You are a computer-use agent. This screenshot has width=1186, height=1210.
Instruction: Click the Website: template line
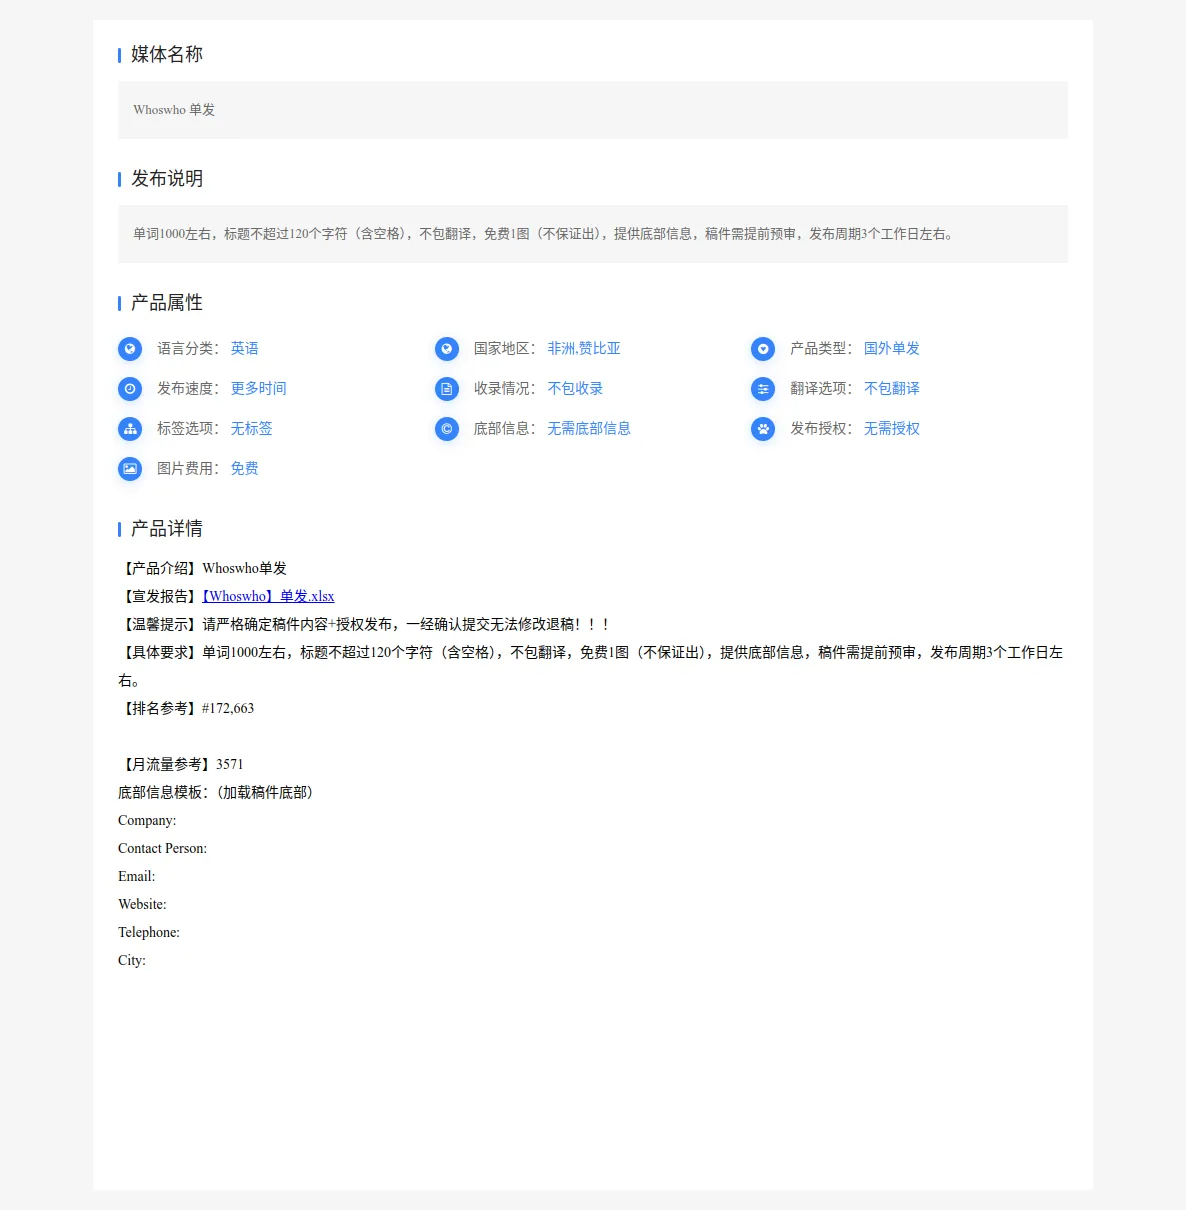pos(143,904)
